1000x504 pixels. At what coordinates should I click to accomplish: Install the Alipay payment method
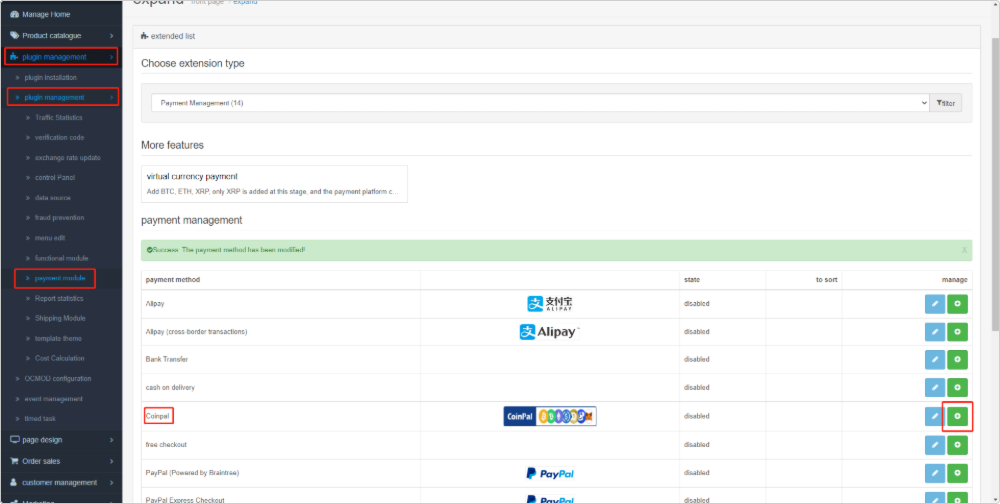coord(957,304)
